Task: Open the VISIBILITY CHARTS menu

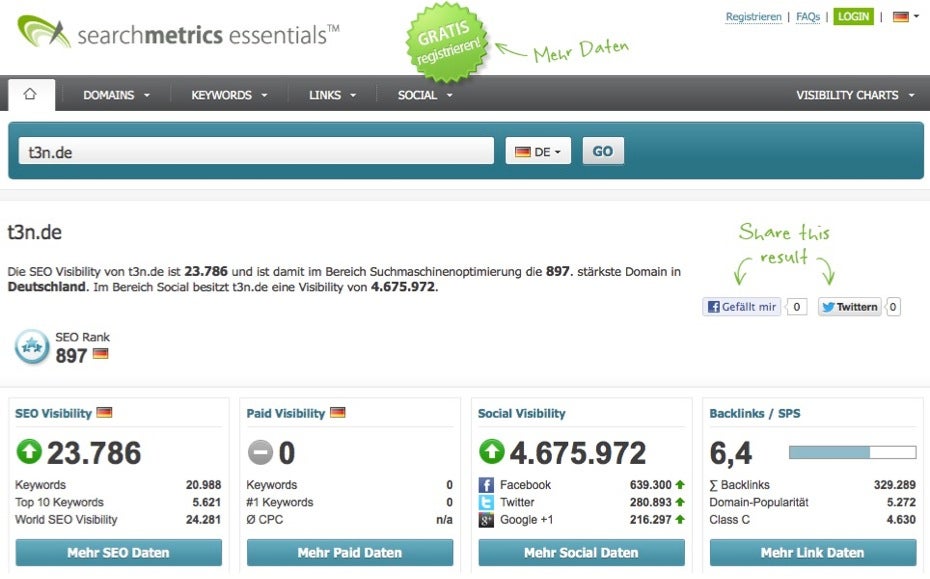Action: (x=855, y=95)
